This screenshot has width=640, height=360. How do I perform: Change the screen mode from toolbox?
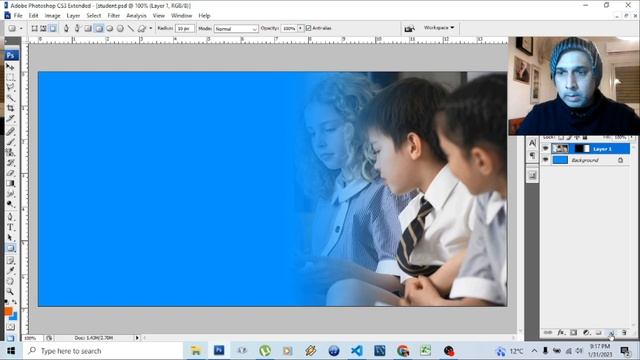pos(10,338)
